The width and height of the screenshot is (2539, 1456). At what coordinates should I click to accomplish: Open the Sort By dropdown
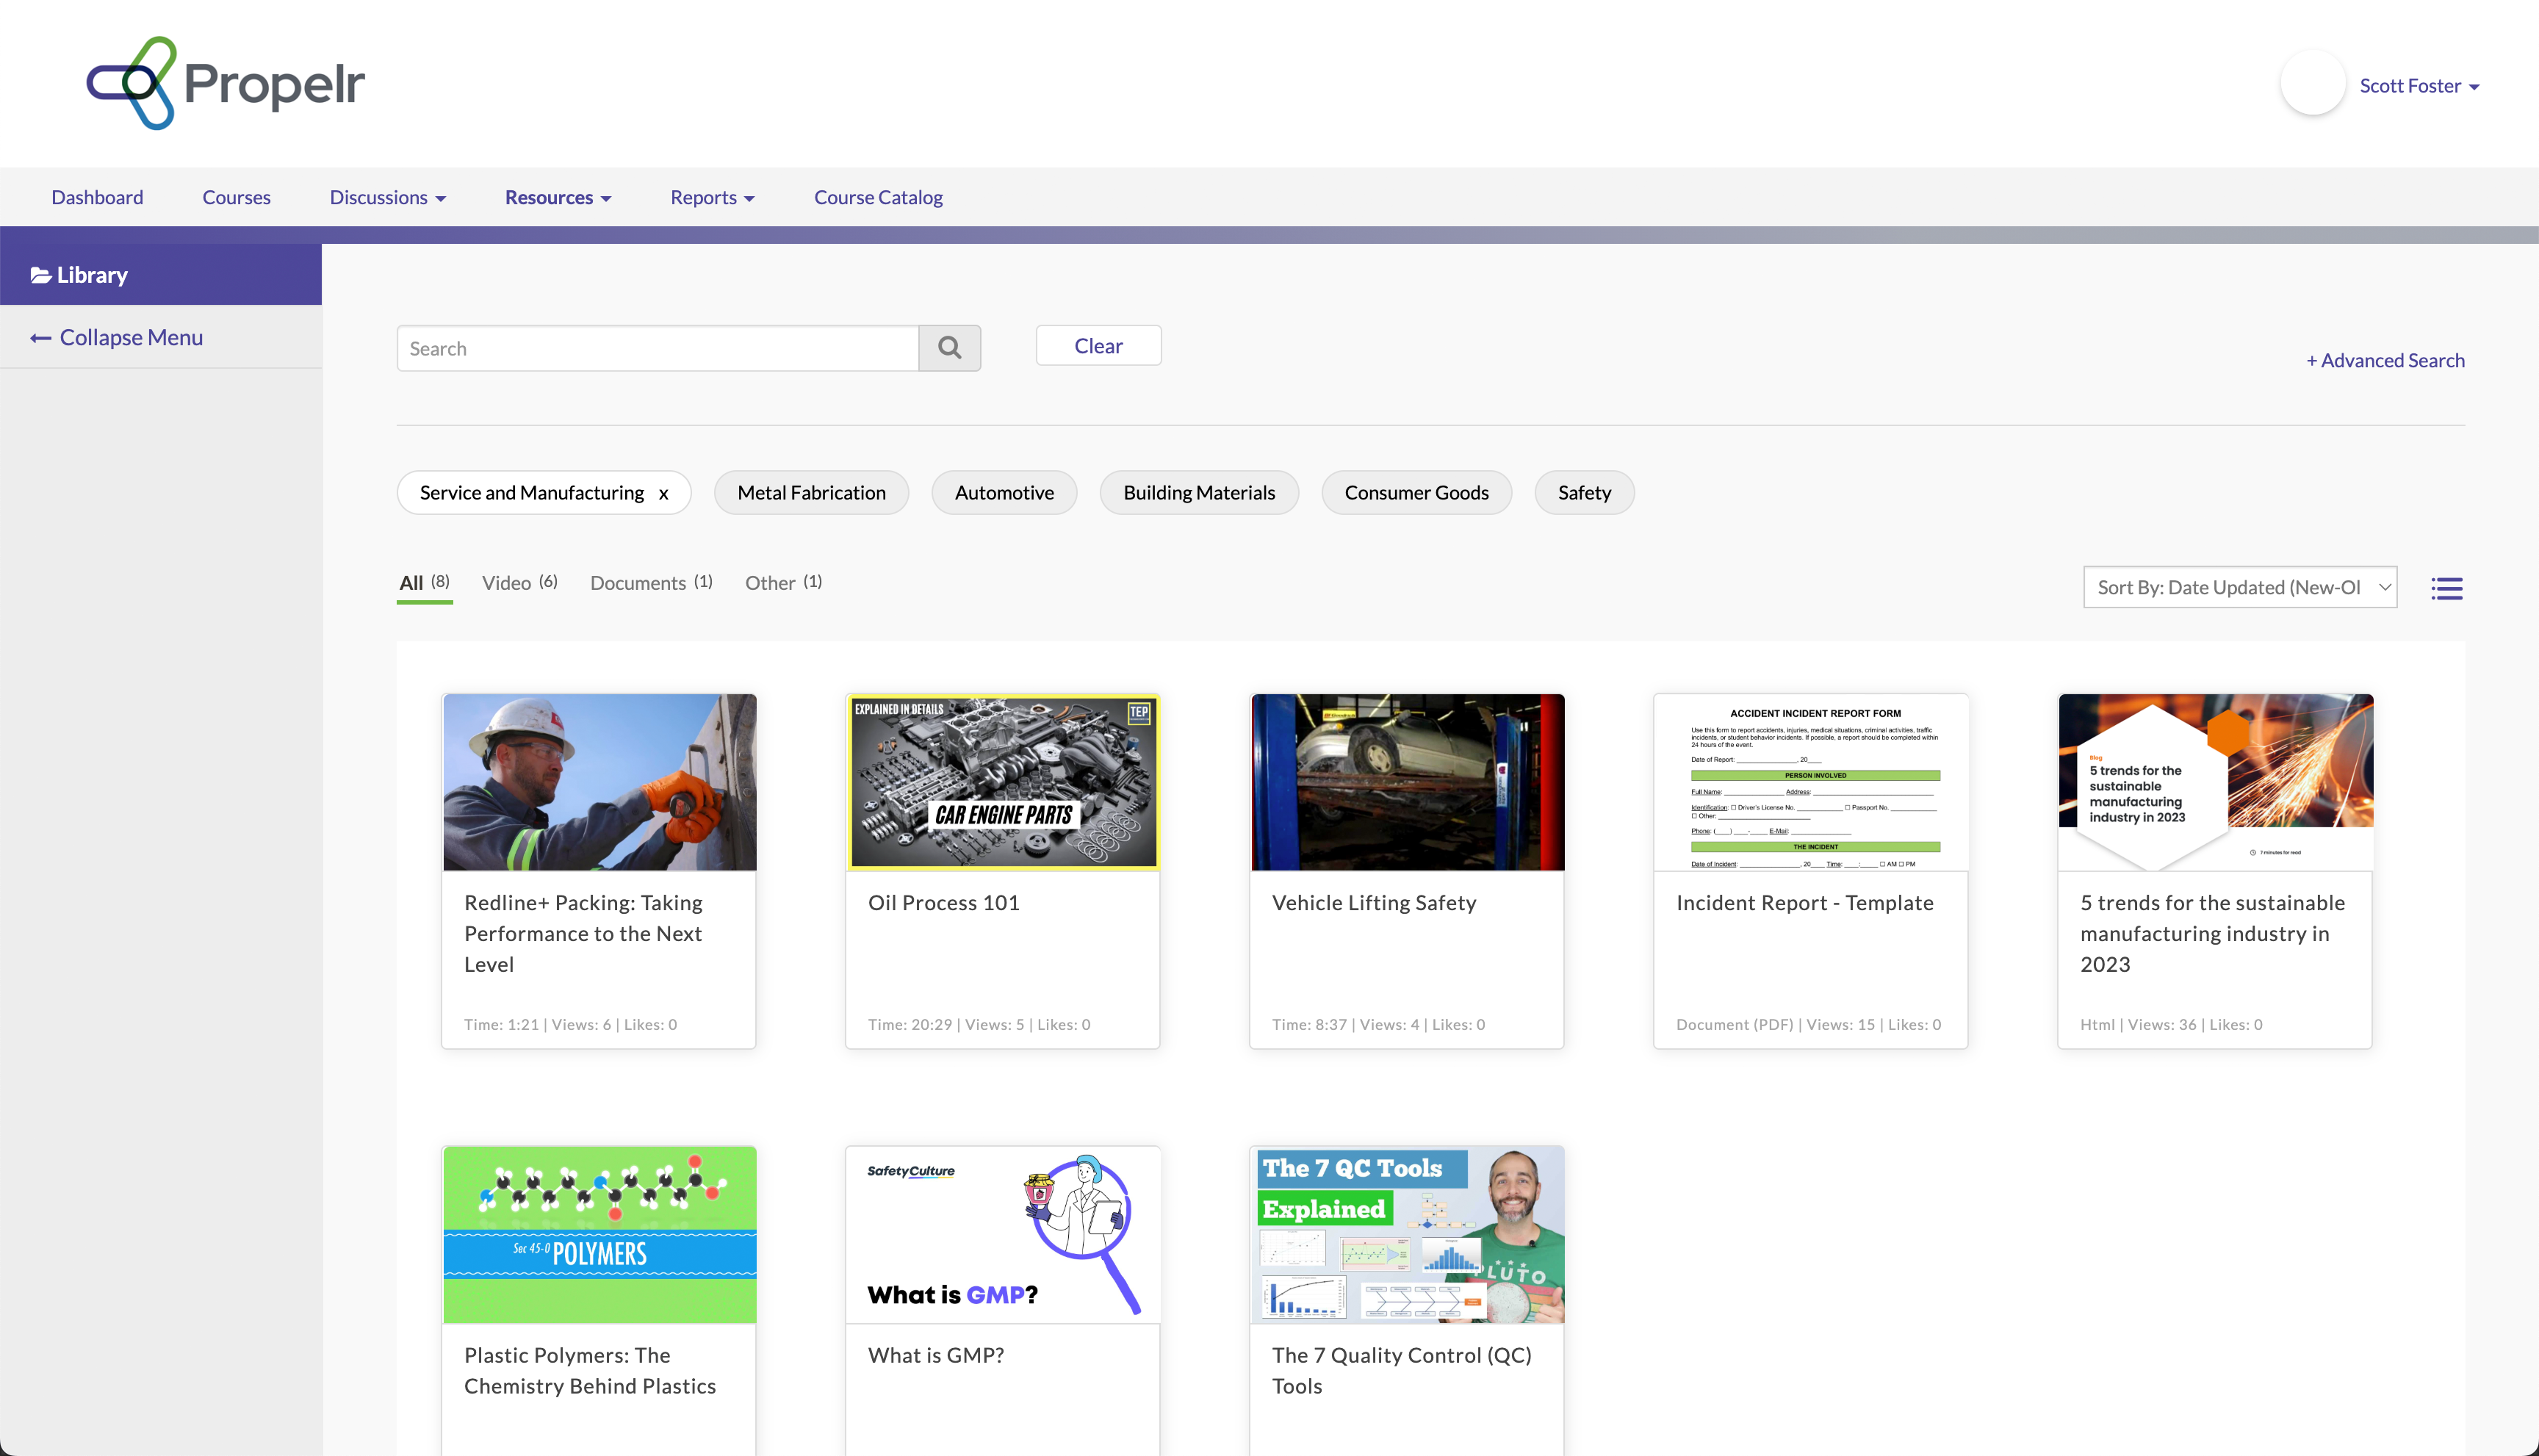[x=2239, y=587]
